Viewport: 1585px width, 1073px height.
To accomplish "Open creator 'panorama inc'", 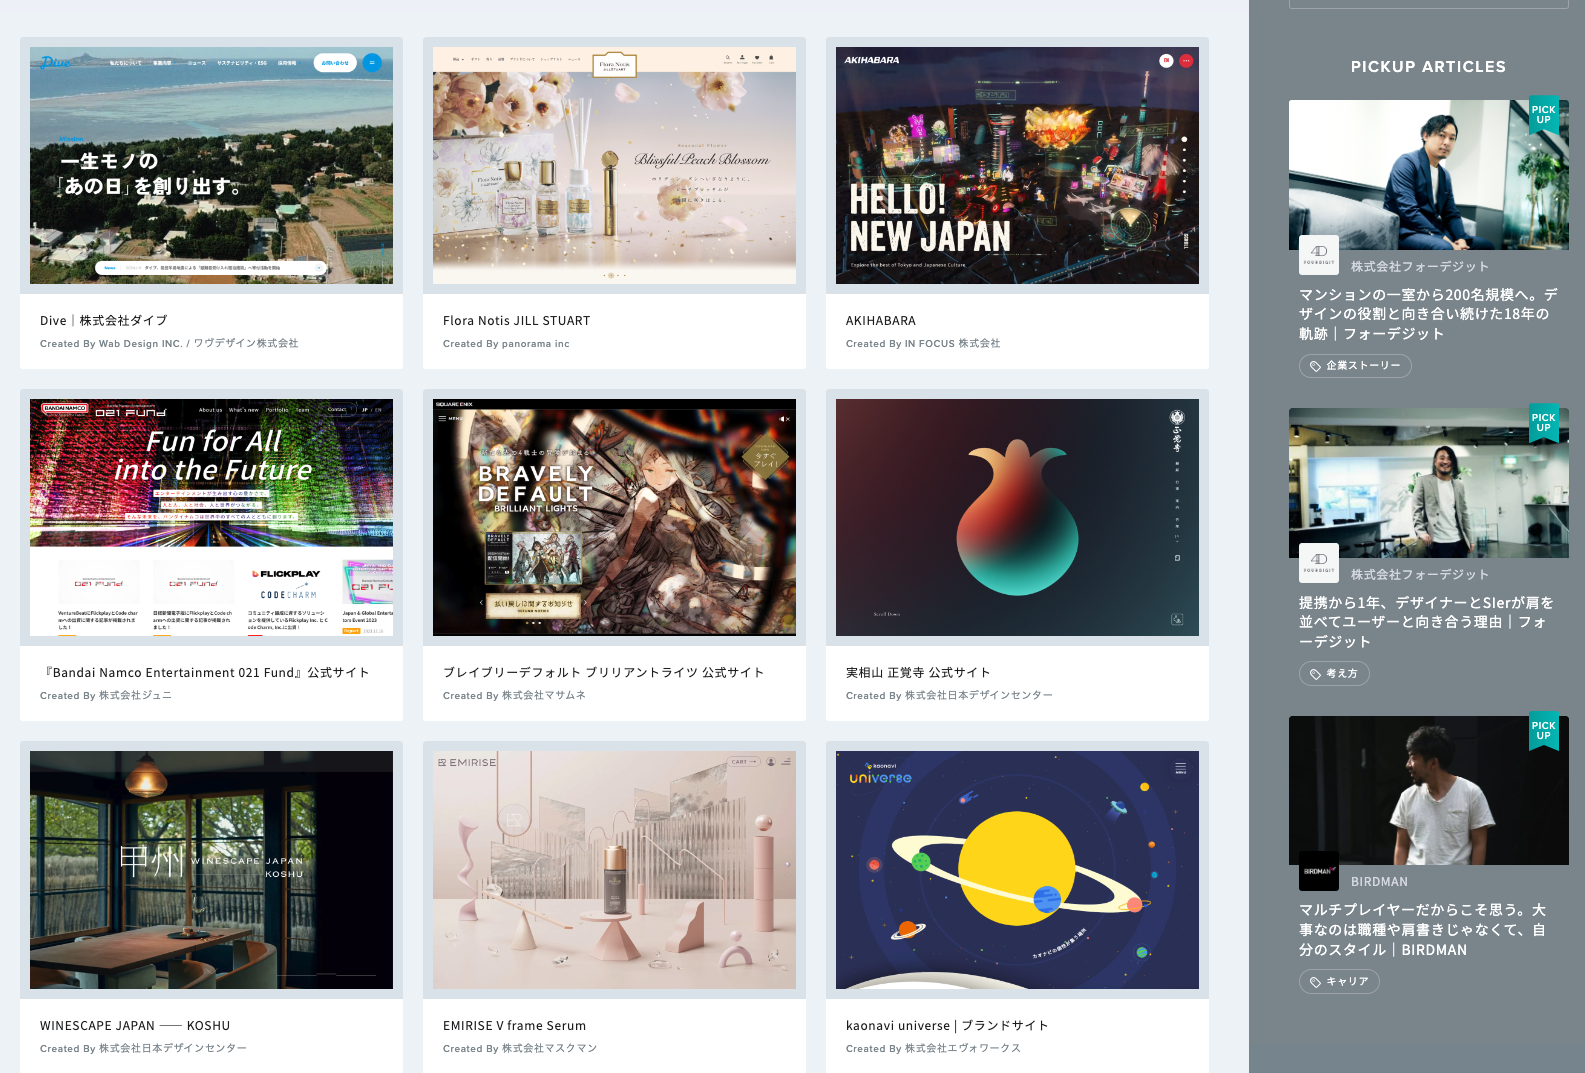I will tap(535, 344).
